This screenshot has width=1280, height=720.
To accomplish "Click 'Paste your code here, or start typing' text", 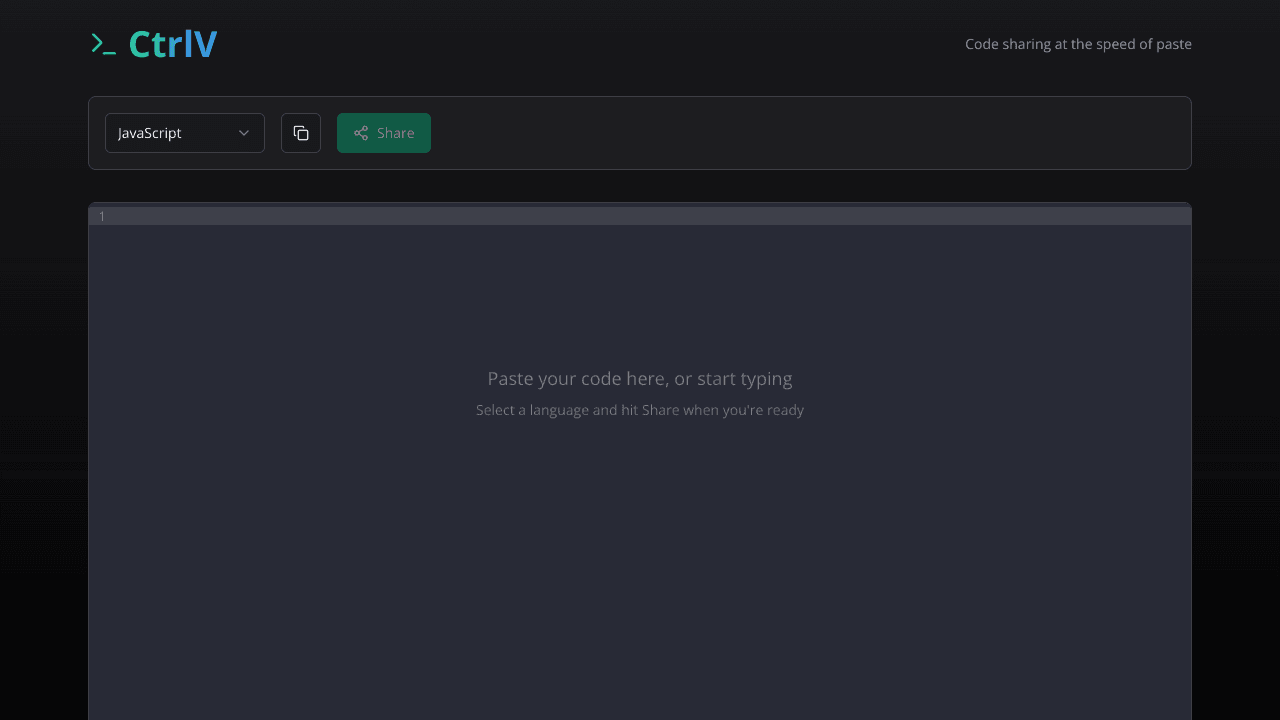I will pos(640,379).
